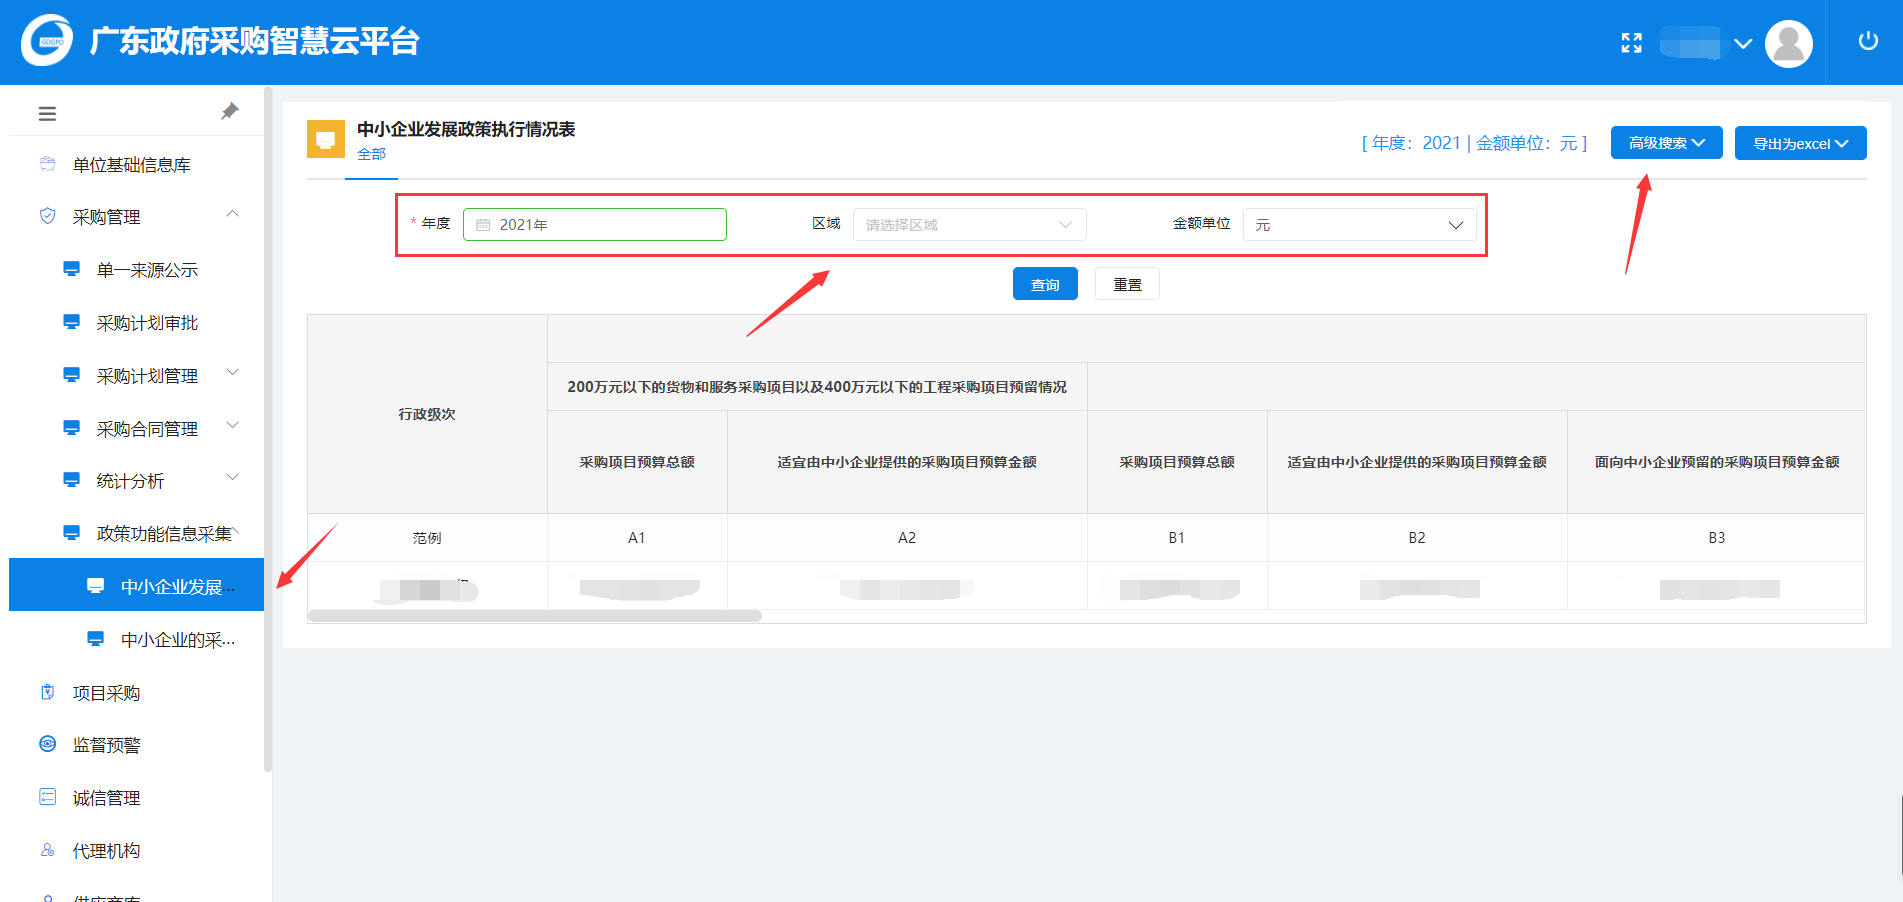
Task: Open 高级搜索 advanced search dropdown
Action: pyautogui.click(x=1666, y=143)
